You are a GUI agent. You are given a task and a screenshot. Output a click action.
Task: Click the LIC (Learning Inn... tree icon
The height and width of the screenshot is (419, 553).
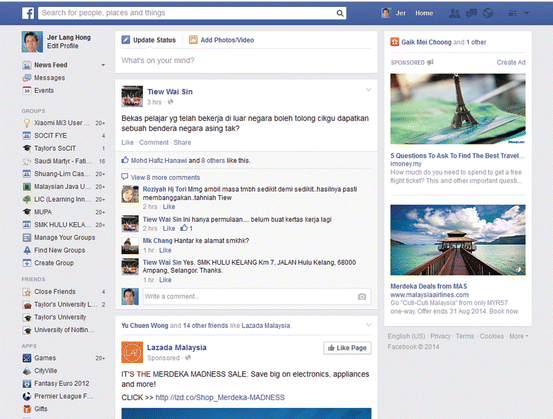coord(27,199)
